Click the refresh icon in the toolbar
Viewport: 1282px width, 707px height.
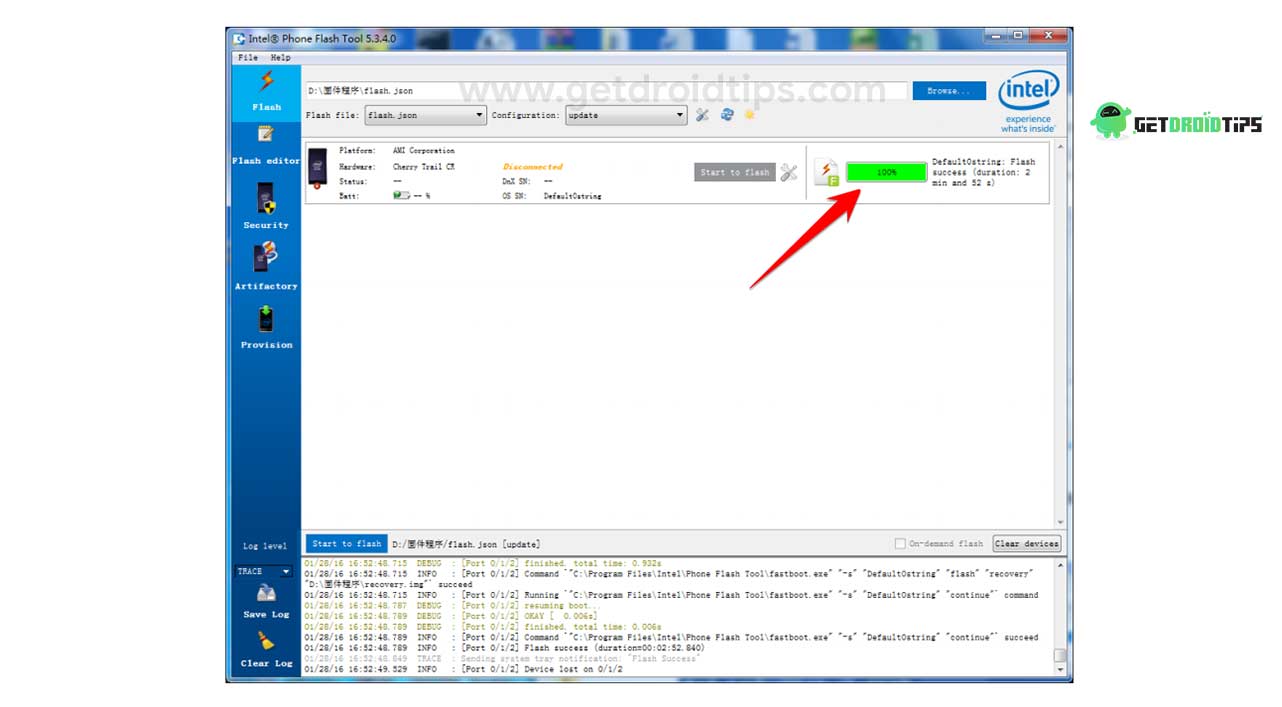coord(727,115)
